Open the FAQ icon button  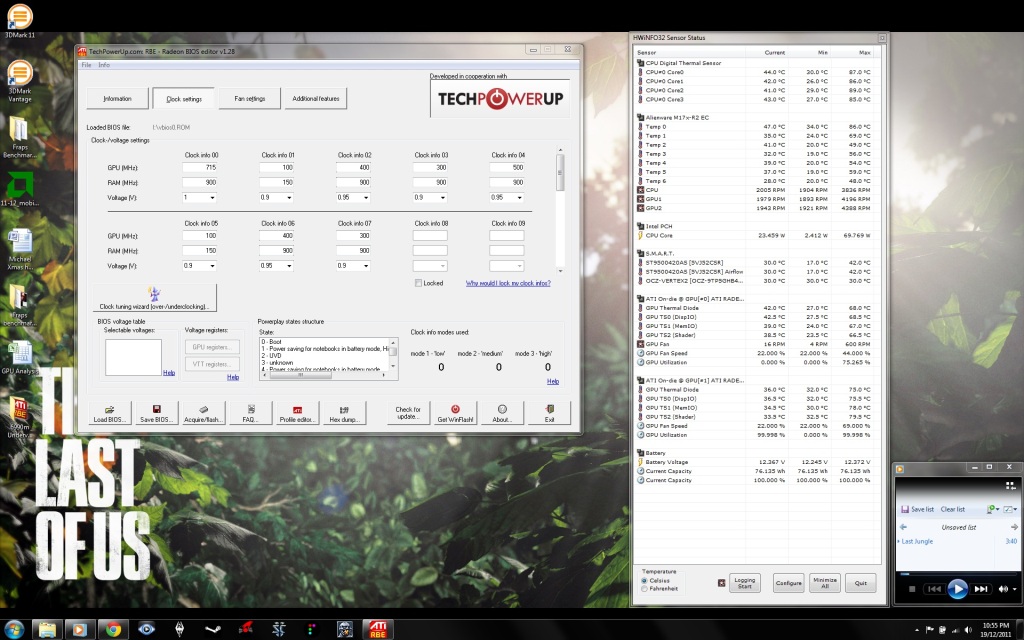tap(250, 413)
